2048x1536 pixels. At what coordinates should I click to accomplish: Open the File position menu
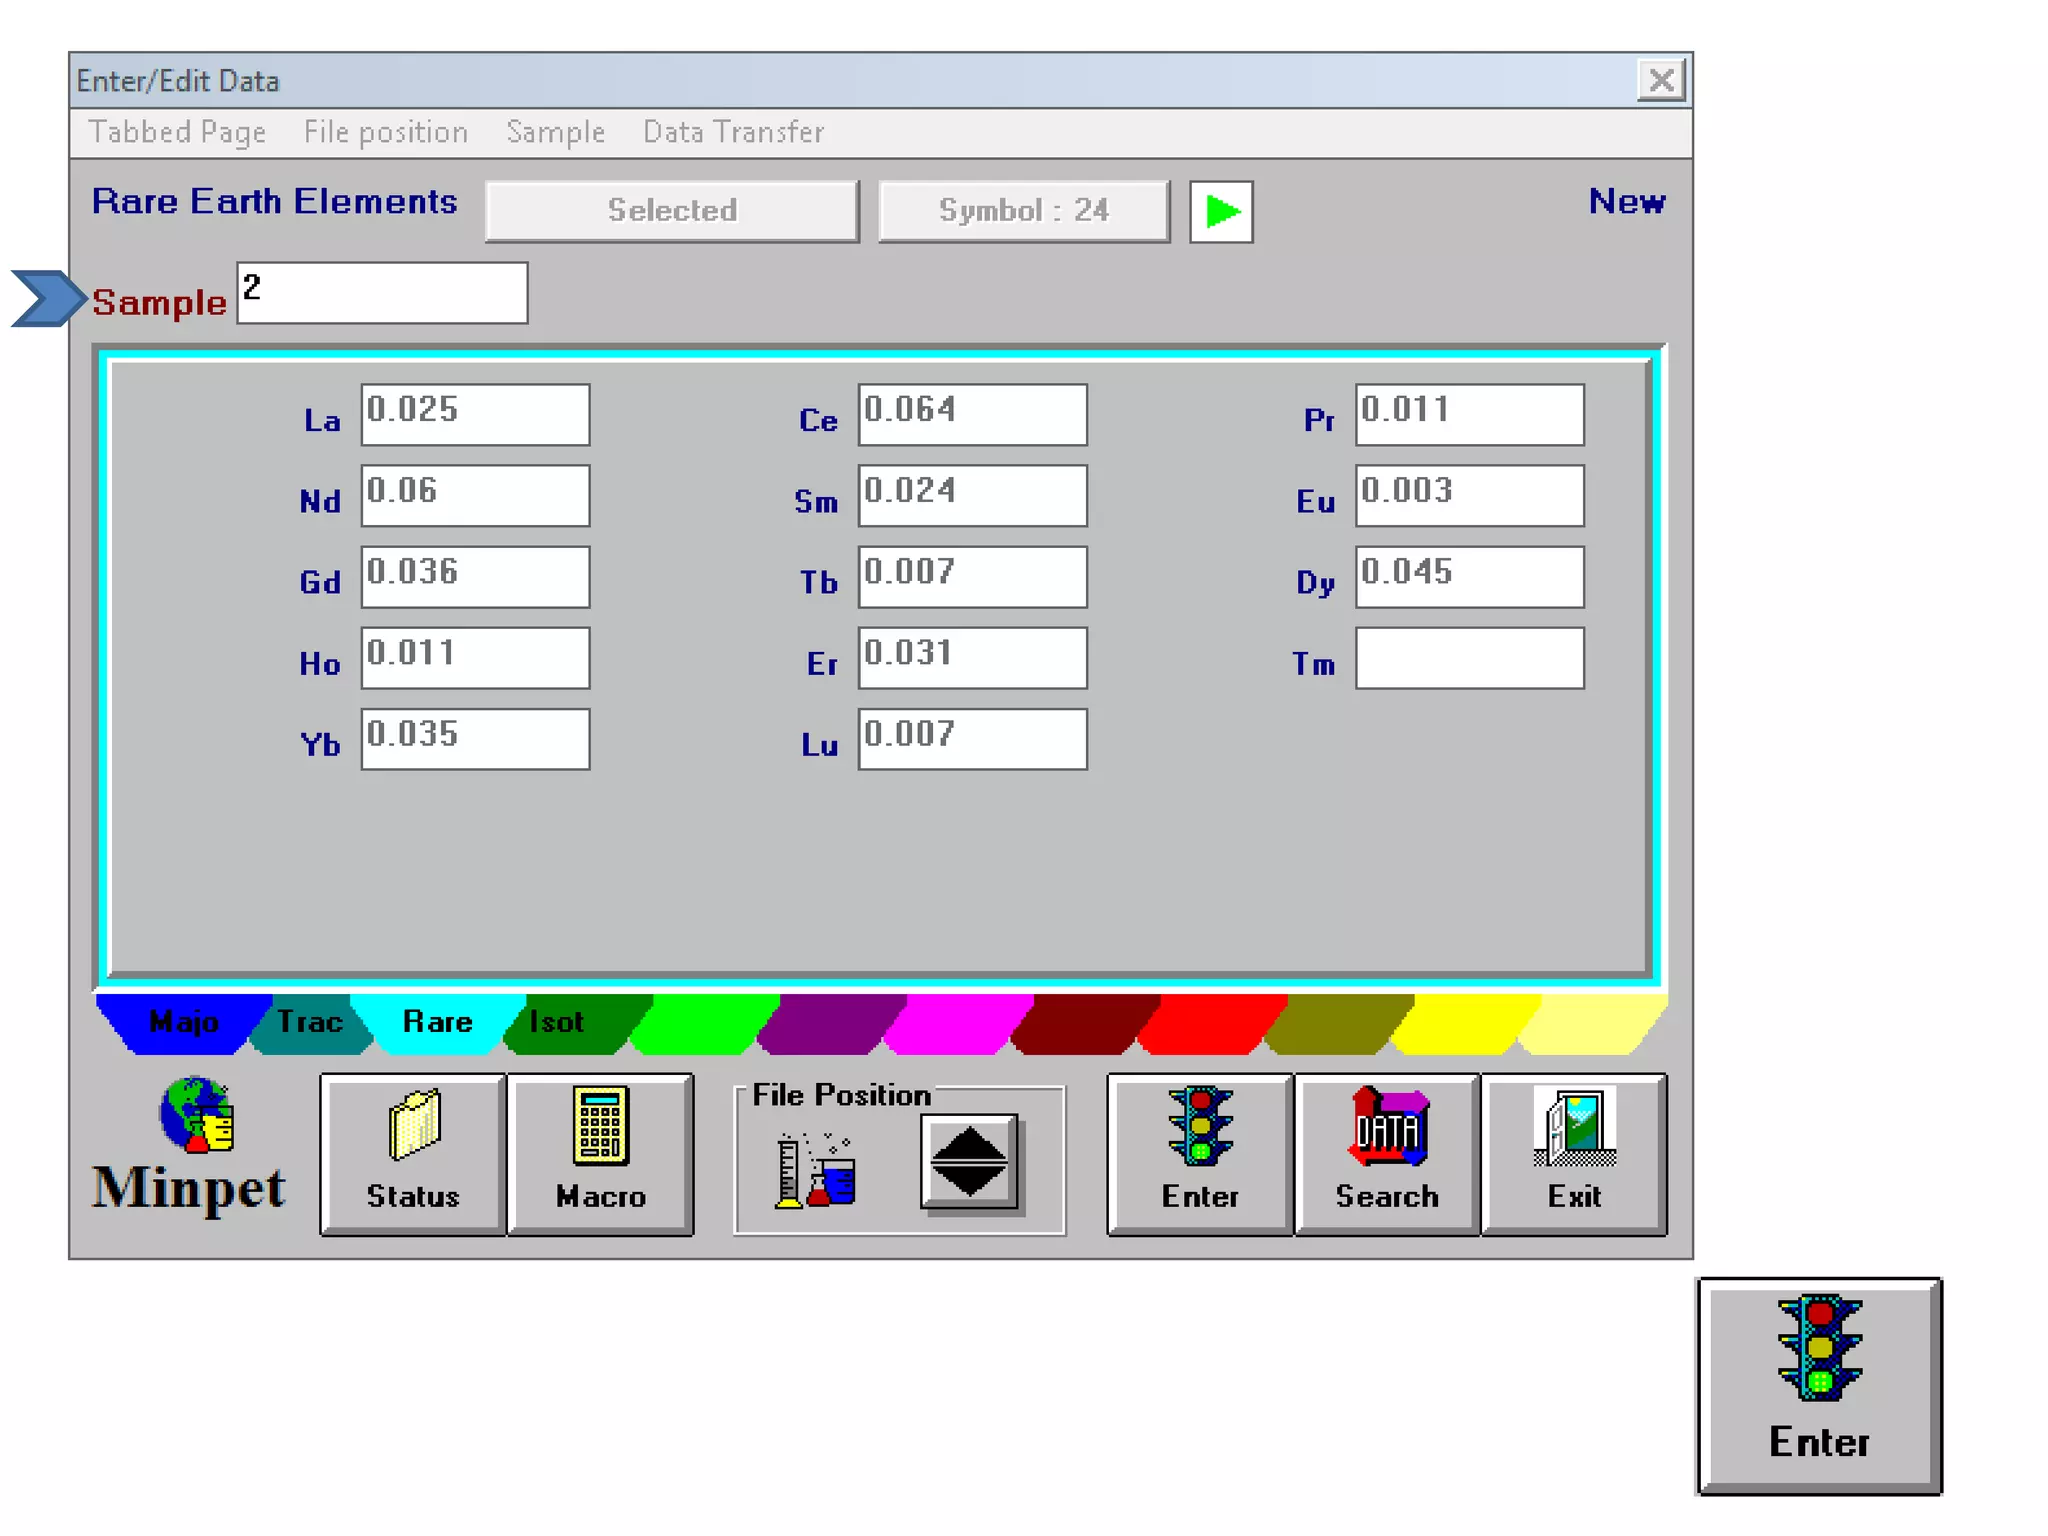[385, 132]
